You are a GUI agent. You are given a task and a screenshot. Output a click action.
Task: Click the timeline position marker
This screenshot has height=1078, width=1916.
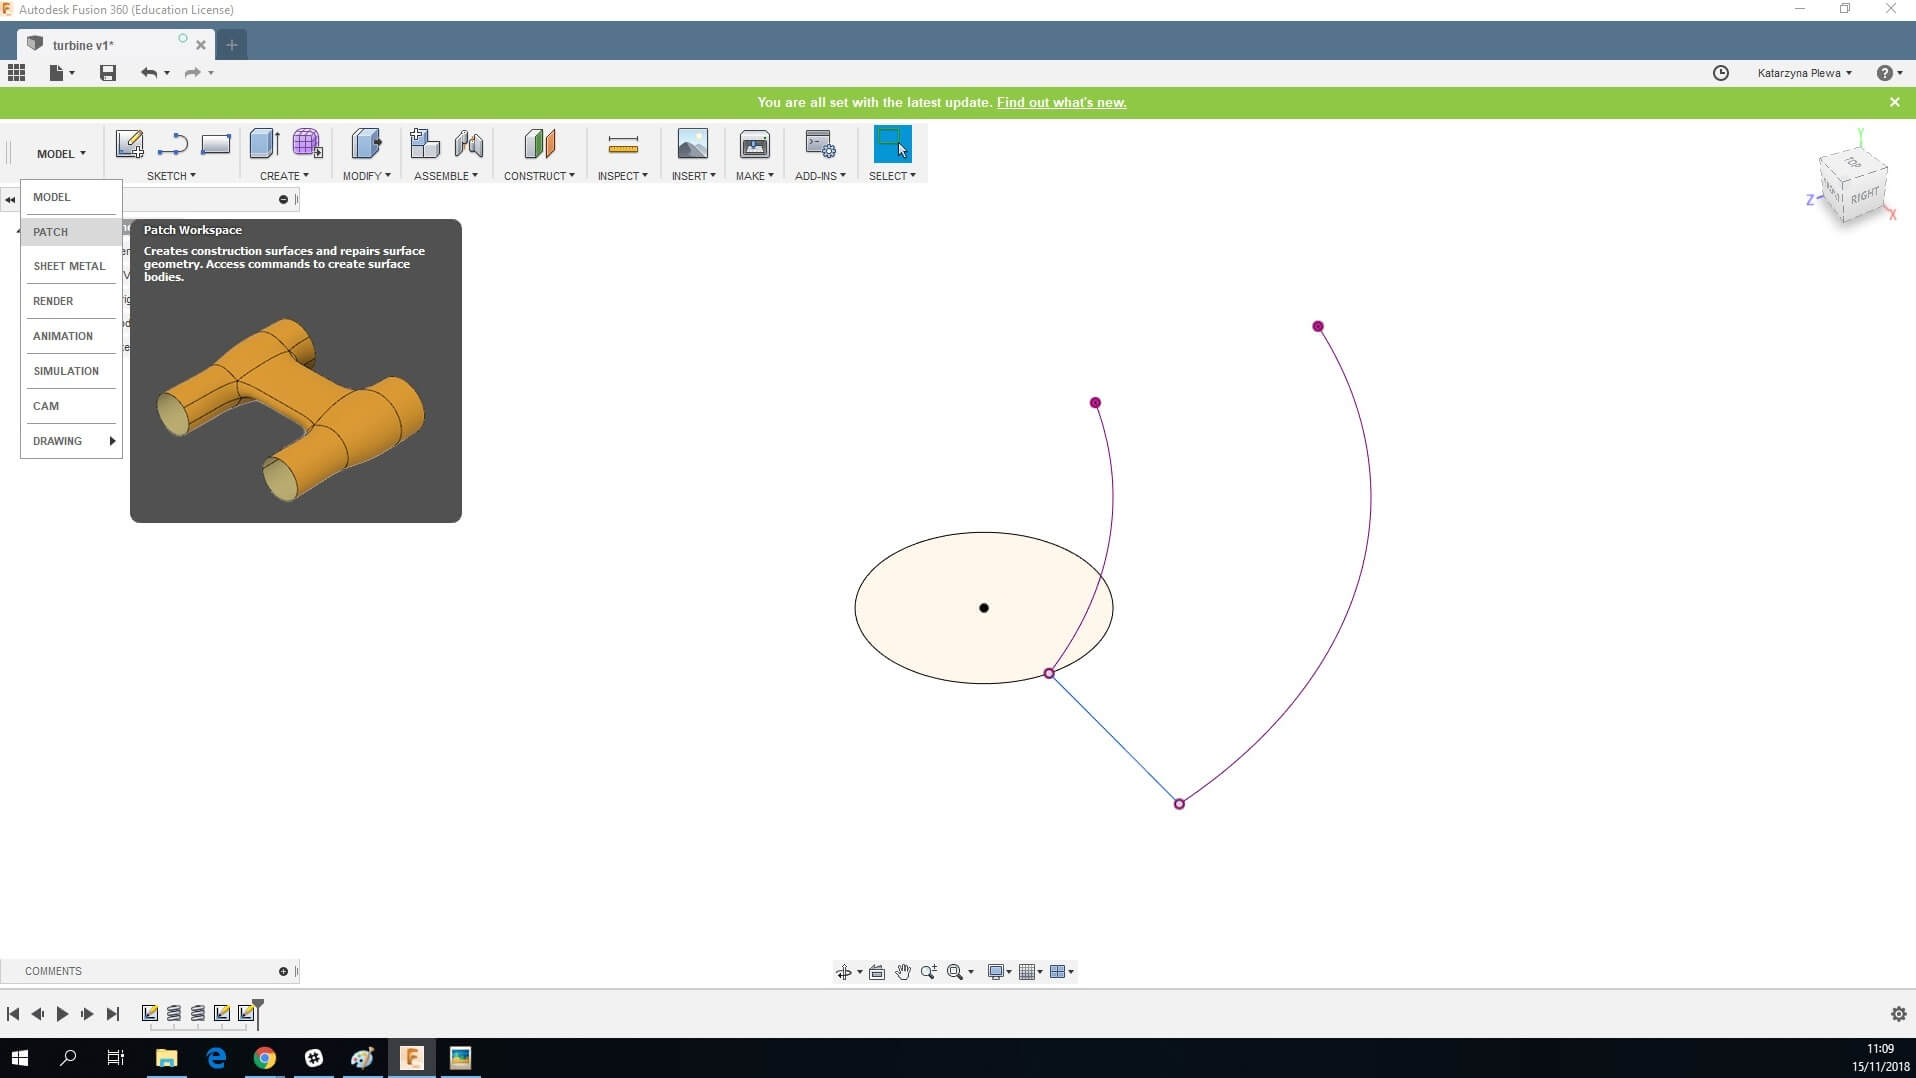point(258,1012)
